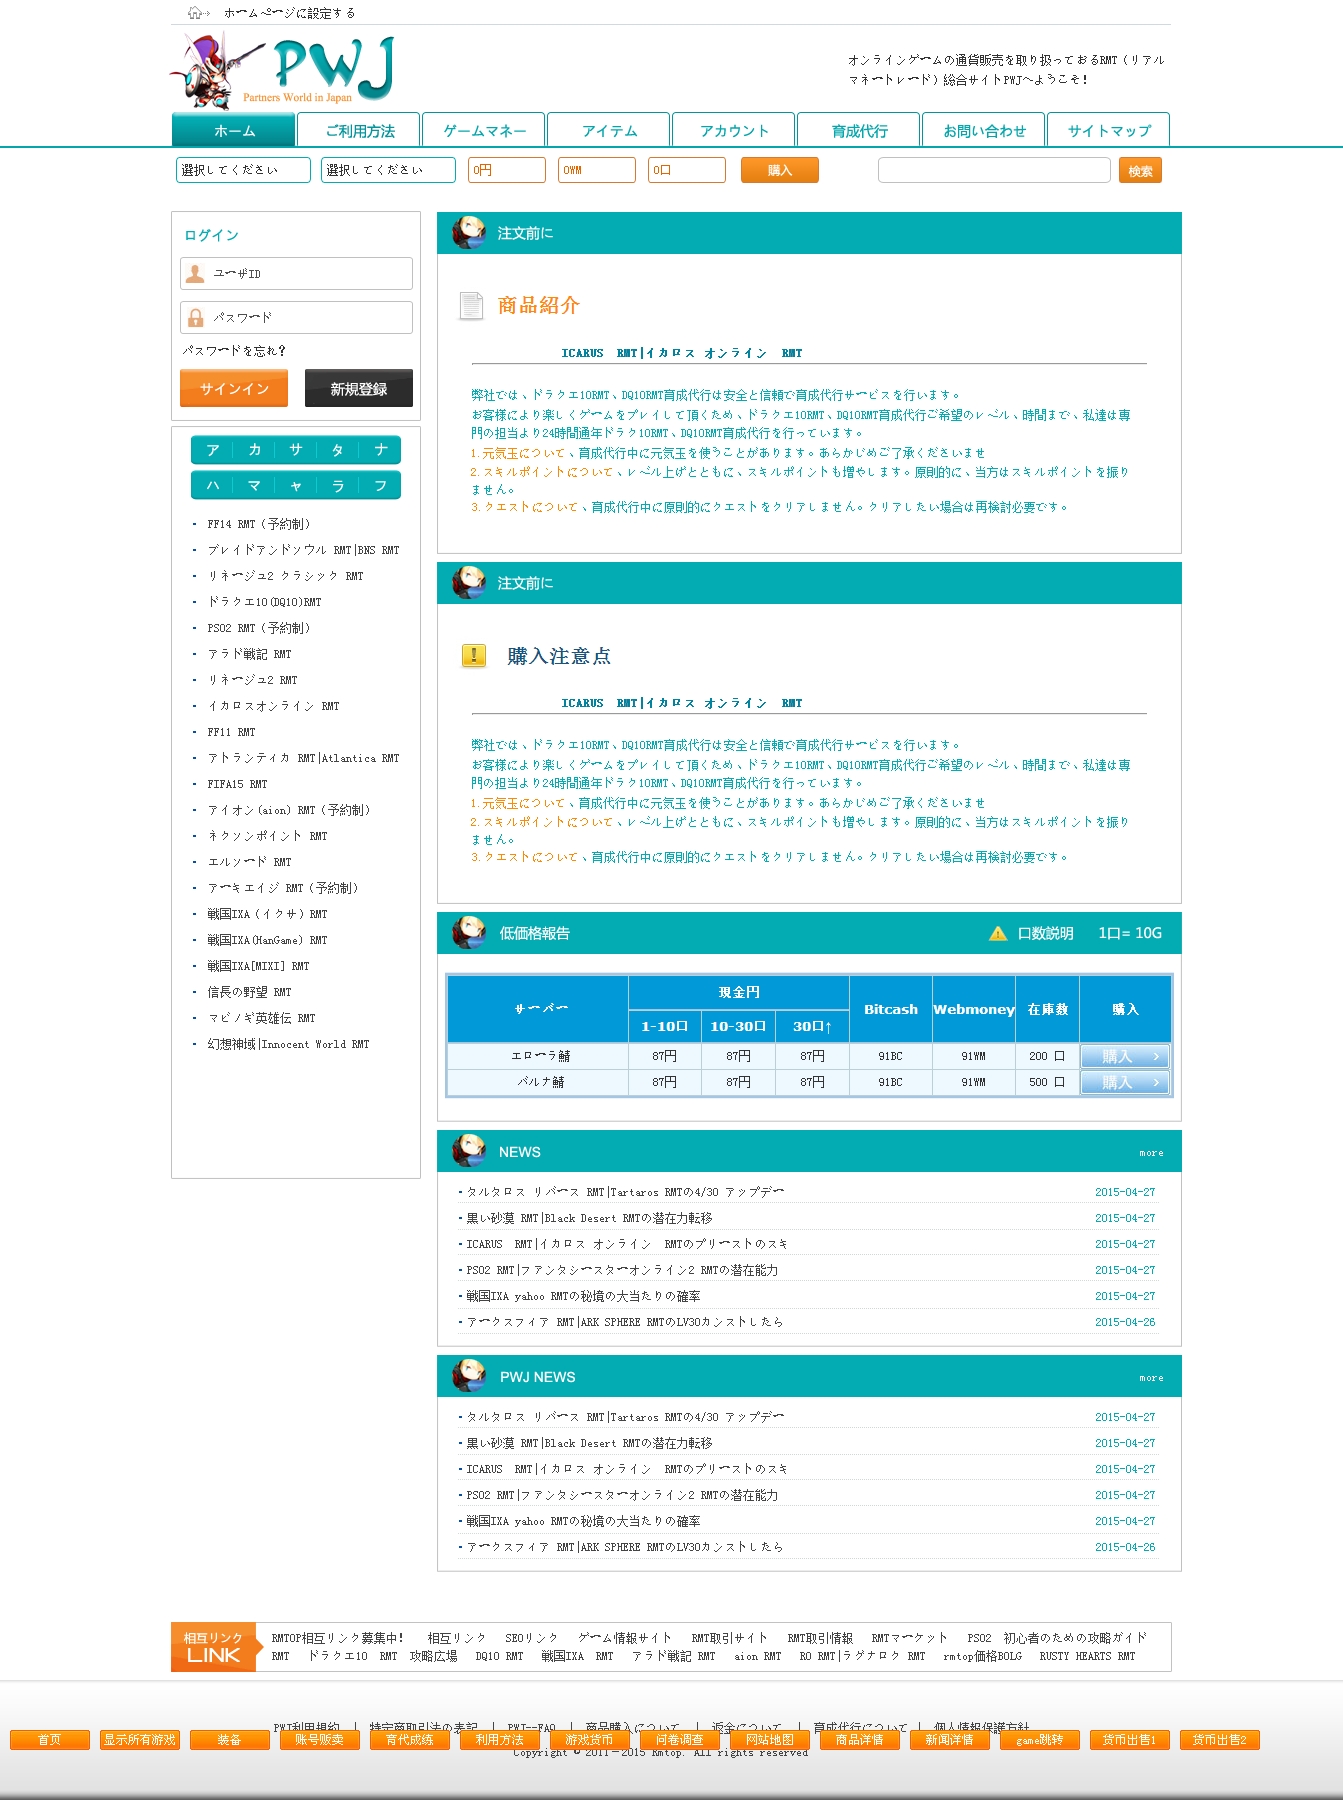Click the ホームページに設定する link
The image size is (1343, 1800).
290,13
